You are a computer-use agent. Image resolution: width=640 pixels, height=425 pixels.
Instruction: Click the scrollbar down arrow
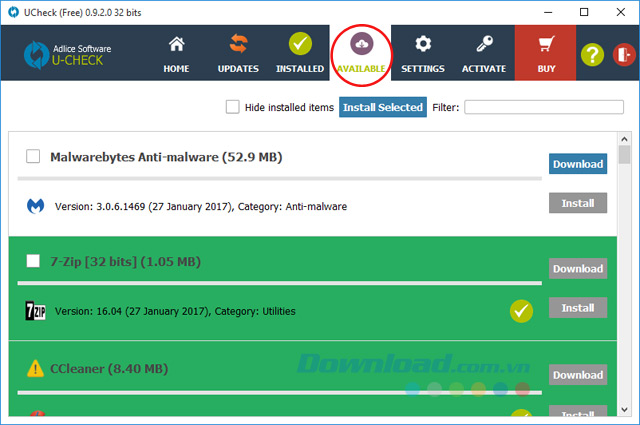tap(624, 409)
